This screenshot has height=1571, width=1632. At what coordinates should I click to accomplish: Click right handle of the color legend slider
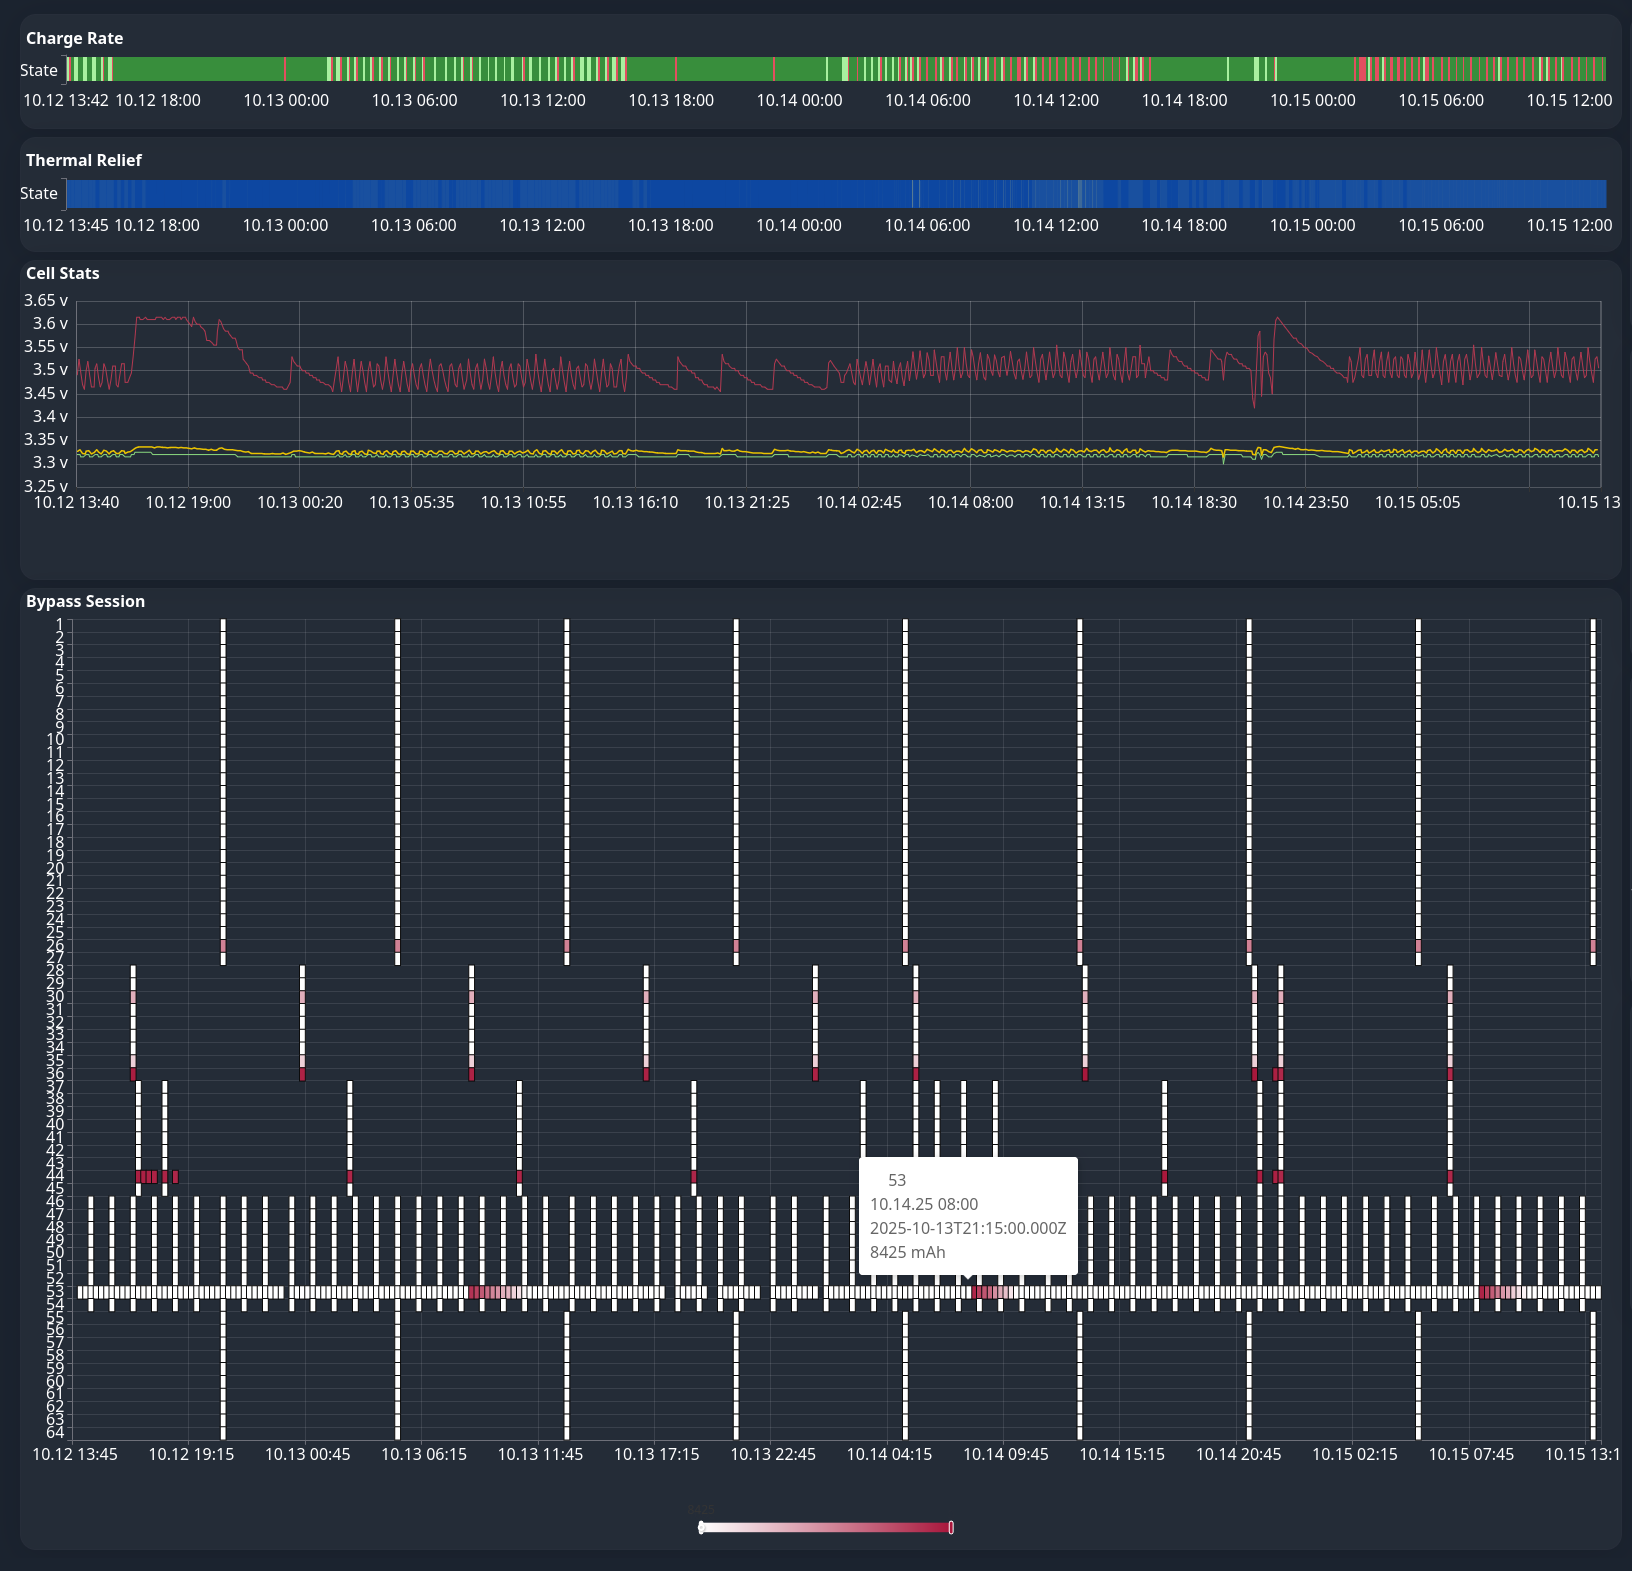[x=951, y=1527]
